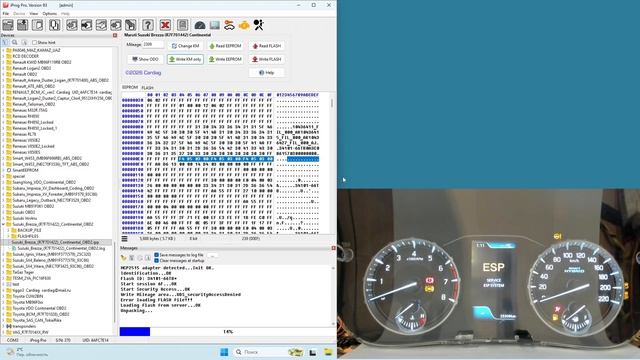Select the Renault_Talisman_OBD2 folder
Viewport: 640px width, 360px height.
tap(33, 104)
